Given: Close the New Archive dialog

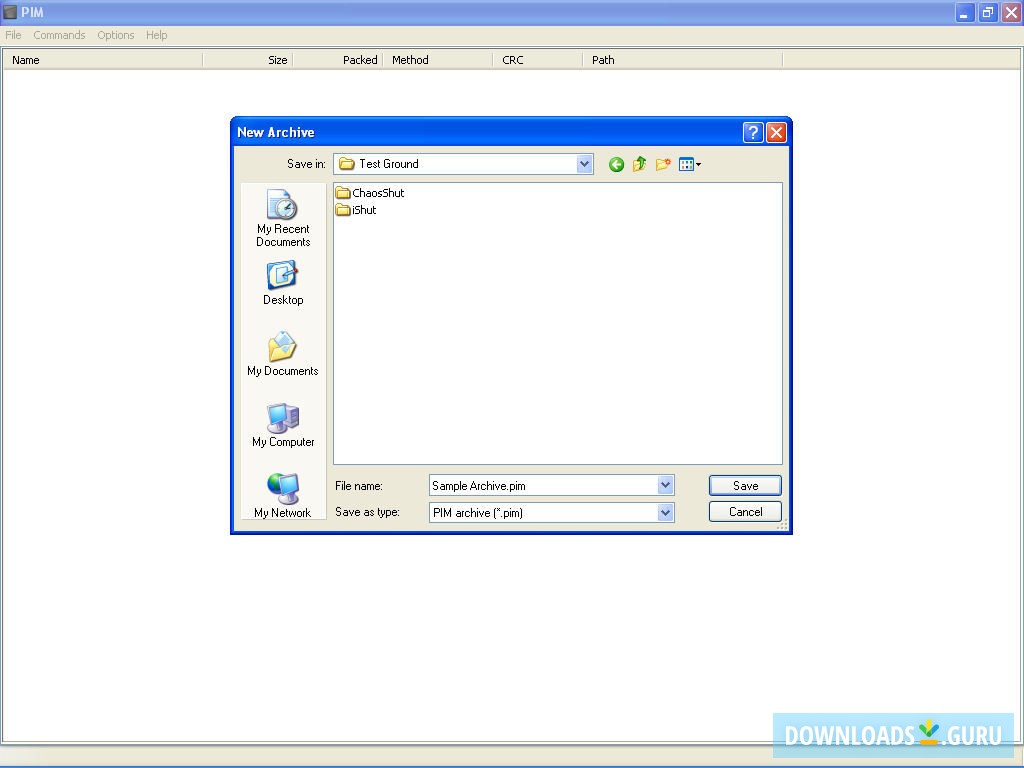Looking at the screenshot, I should point(776,133).
